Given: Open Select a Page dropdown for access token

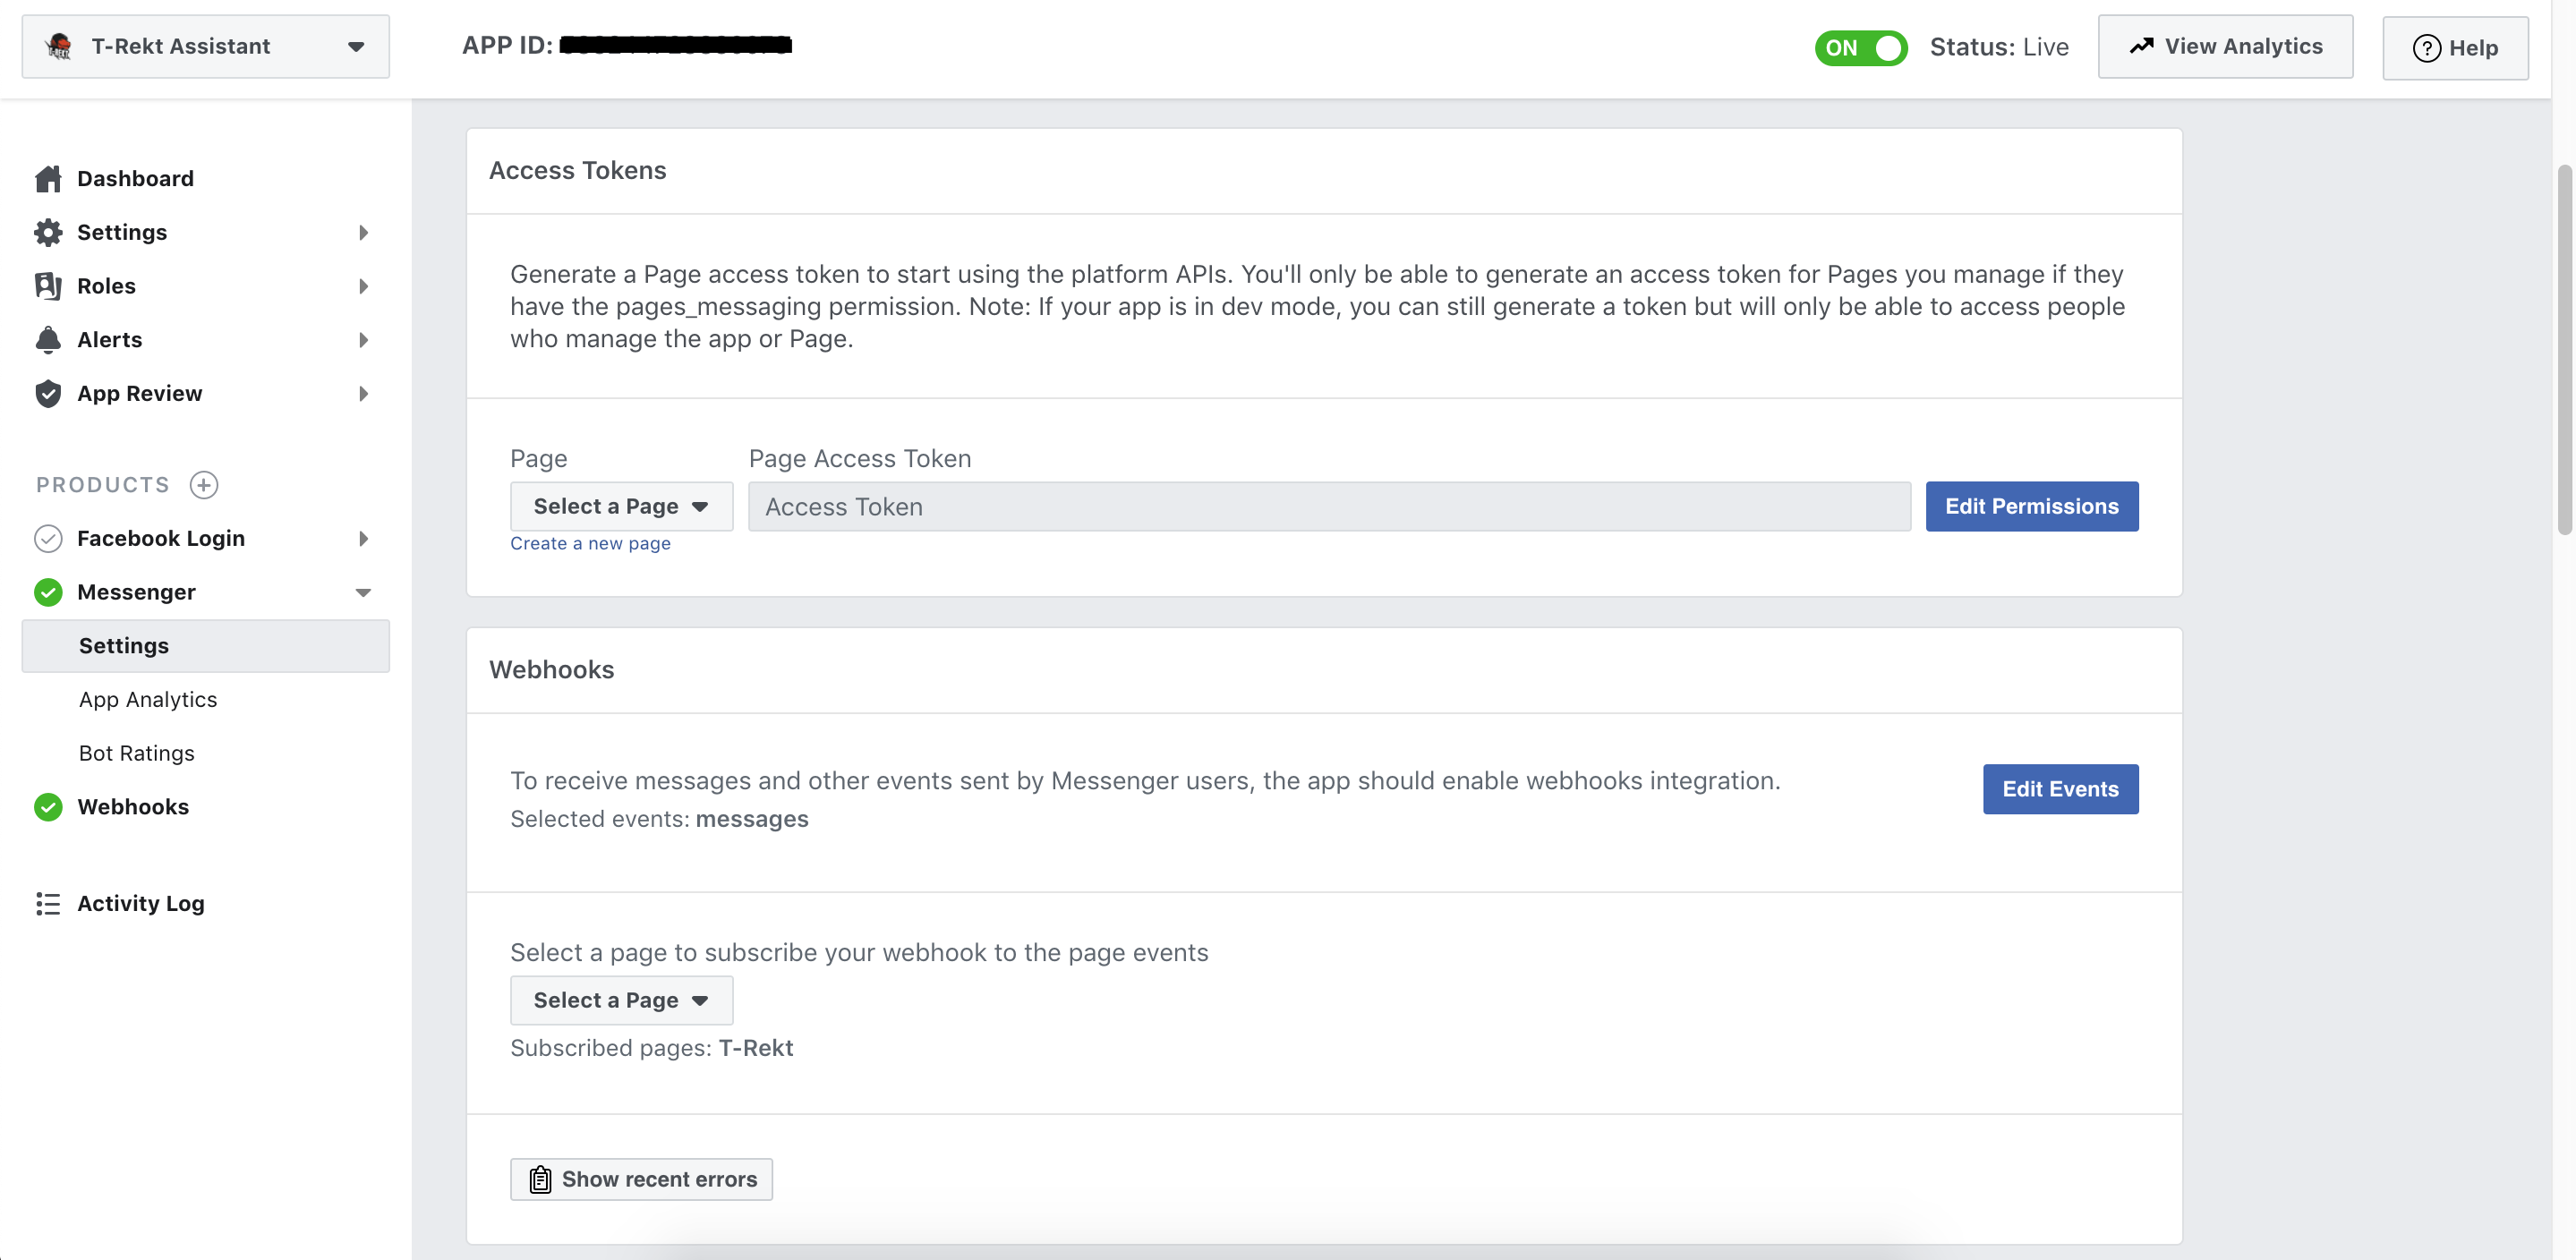Looking at the screenshot, I should pos(621,506).
